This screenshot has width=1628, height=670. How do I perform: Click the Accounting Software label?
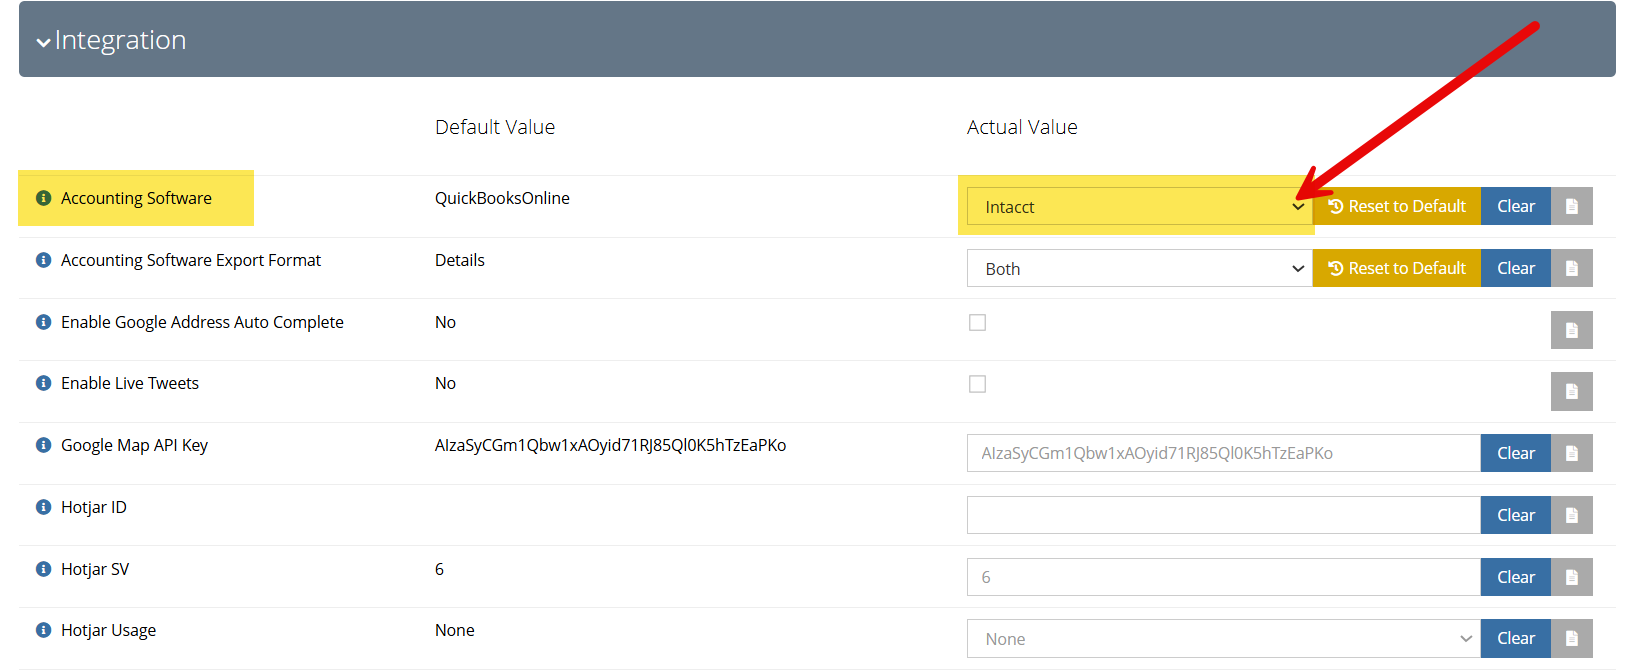(x=136, y=198)
